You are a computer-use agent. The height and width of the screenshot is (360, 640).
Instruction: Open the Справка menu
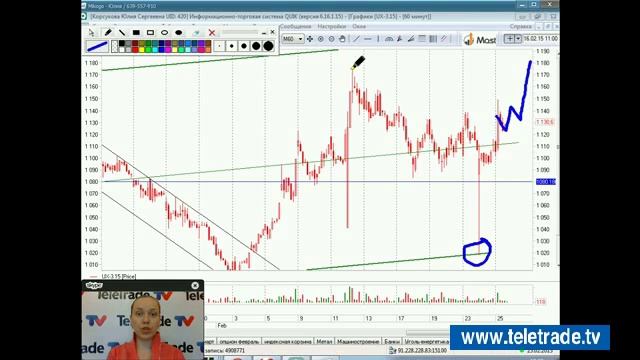(x=521, y=27)
